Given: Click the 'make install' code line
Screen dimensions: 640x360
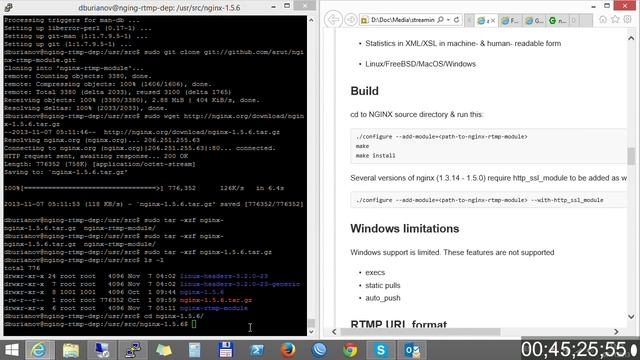Looking at the screenshot, I should click(x=375, y=156).
